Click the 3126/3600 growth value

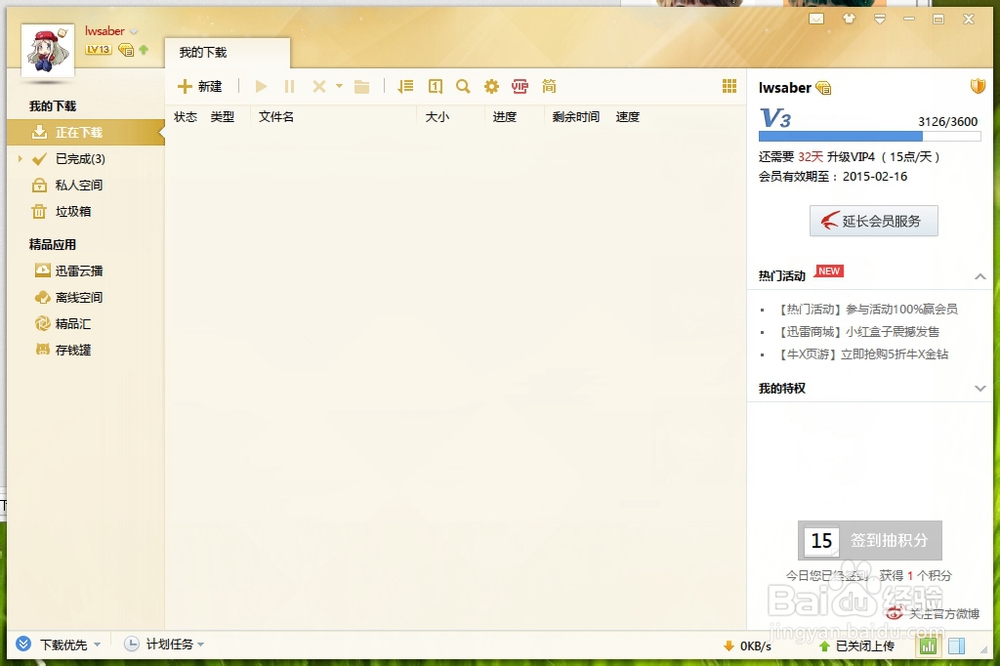click(x=948, y=121)
